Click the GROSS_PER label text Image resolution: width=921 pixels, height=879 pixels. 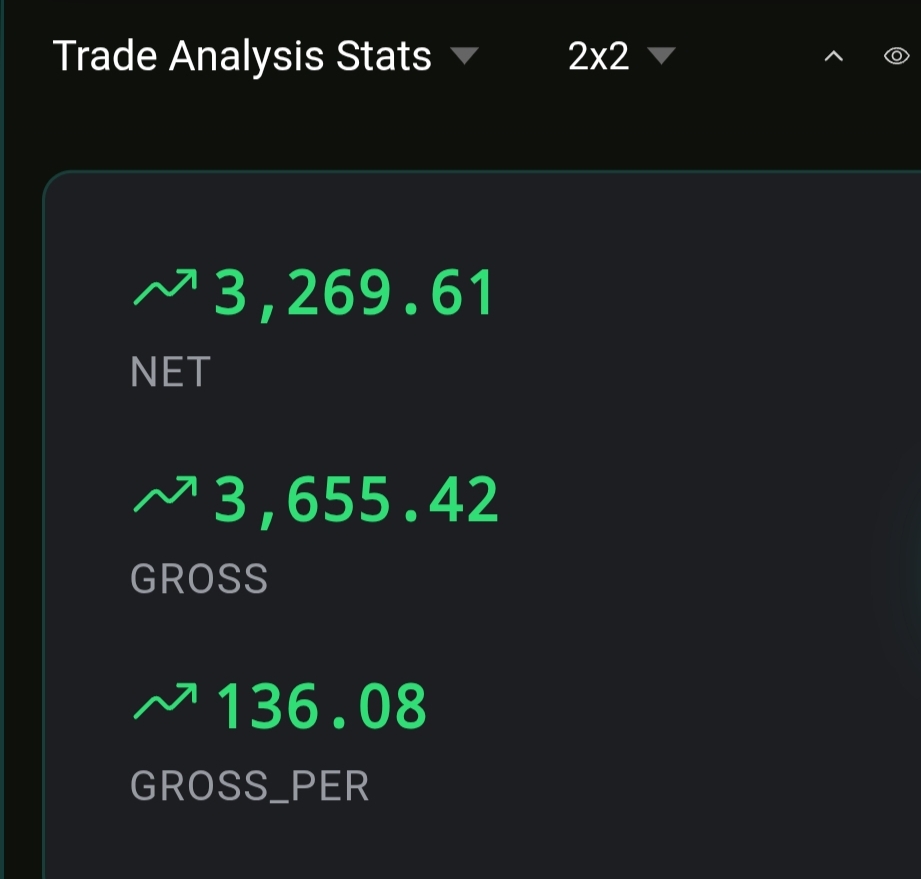click(x=250, y=786)
